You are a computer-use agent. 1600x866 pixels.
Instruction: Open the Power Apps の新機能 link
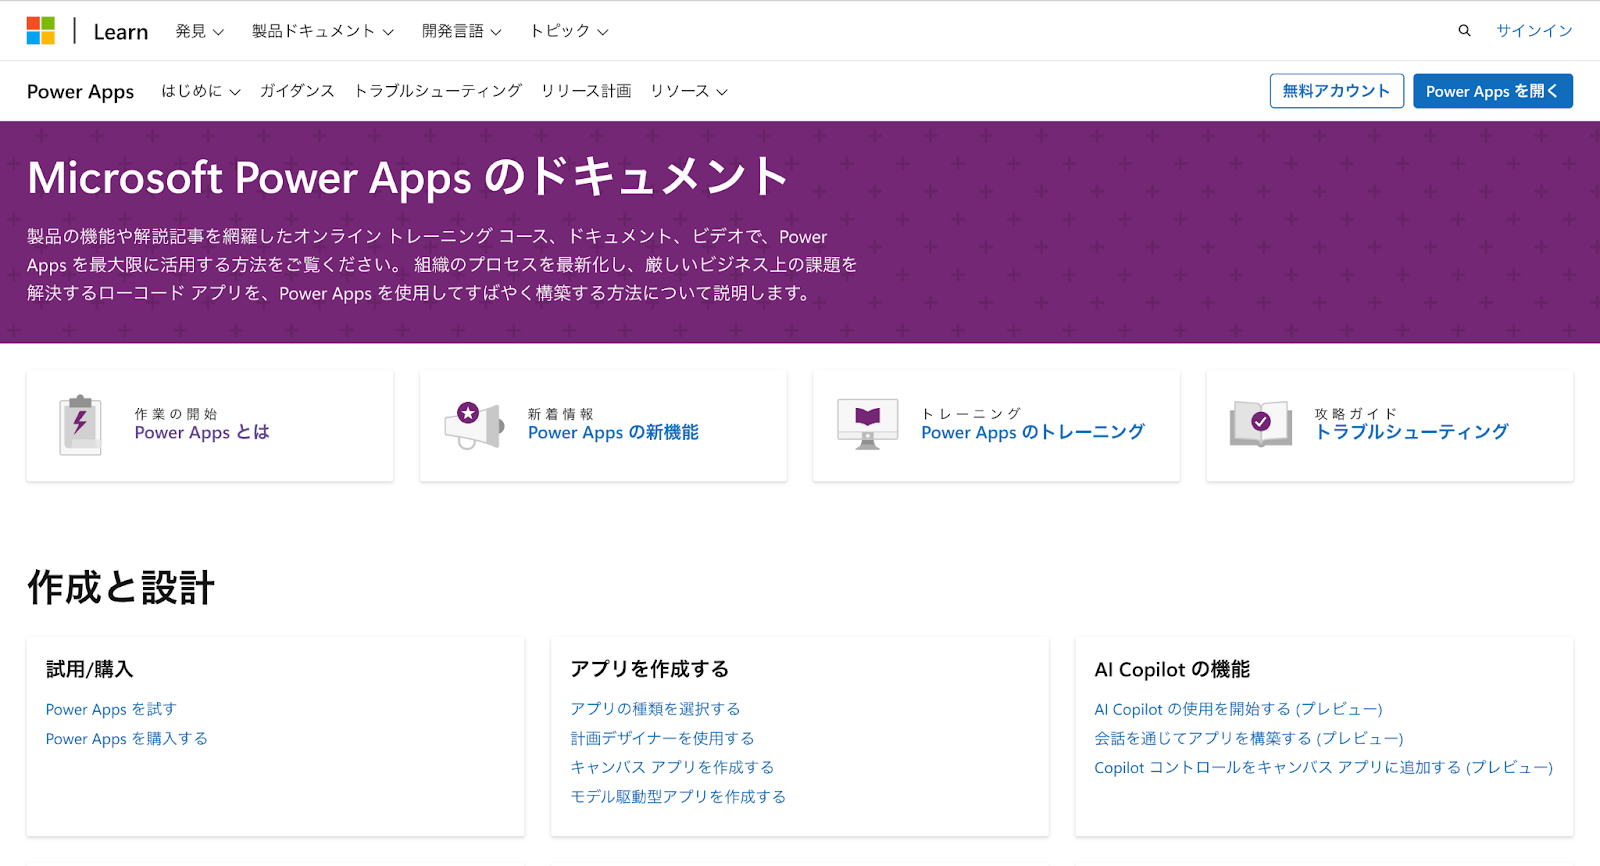pyautogui.click(x=613, y=432)
